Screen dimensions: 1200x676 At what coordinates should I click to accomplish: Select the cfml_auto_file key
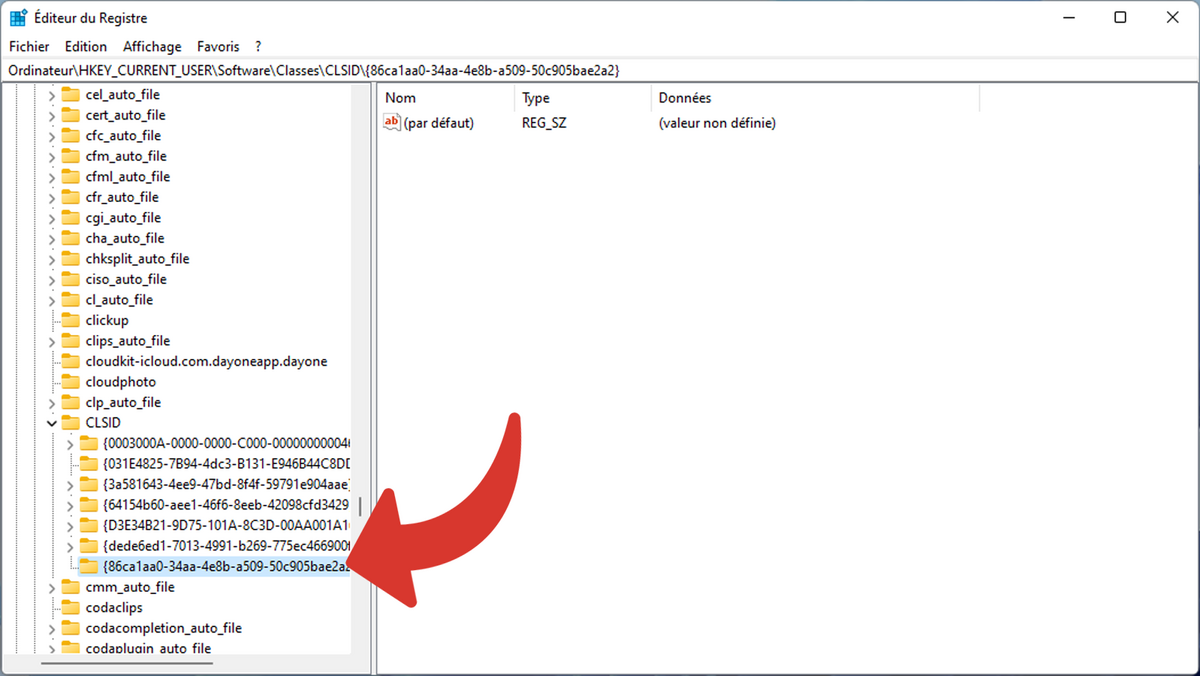pos(128,177)
